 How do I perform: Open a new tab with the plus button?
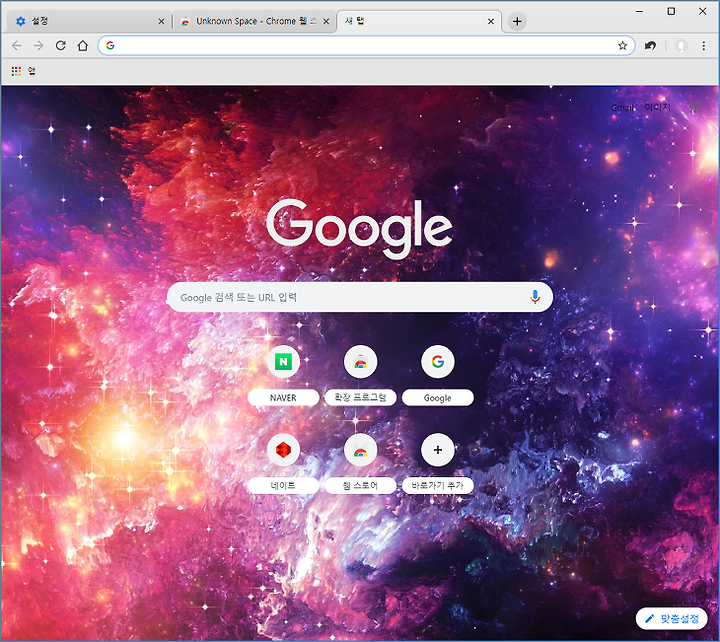click(517, 21)
